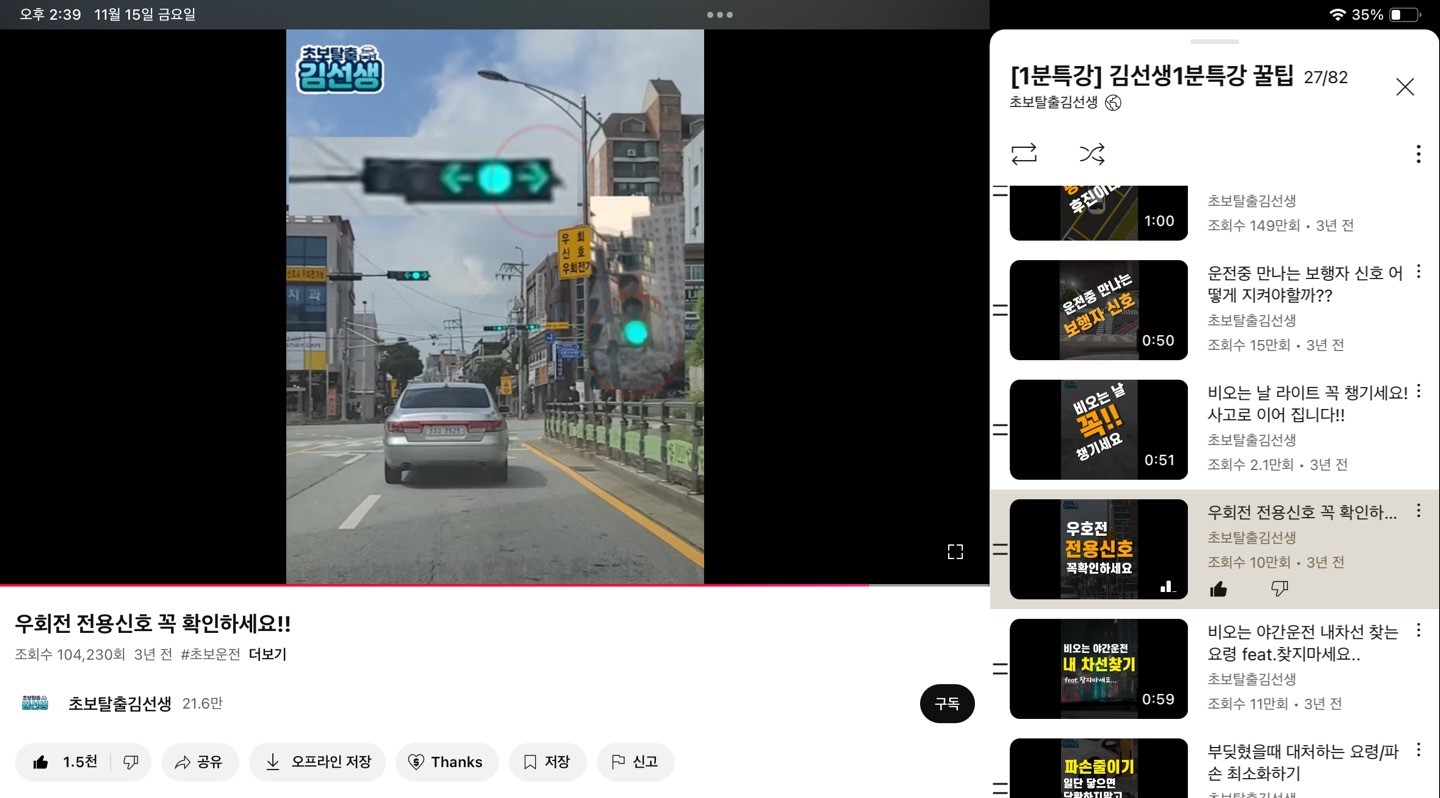Open playlist more options menu
Screen dimensions: 1440x798
pos(1418,154)
